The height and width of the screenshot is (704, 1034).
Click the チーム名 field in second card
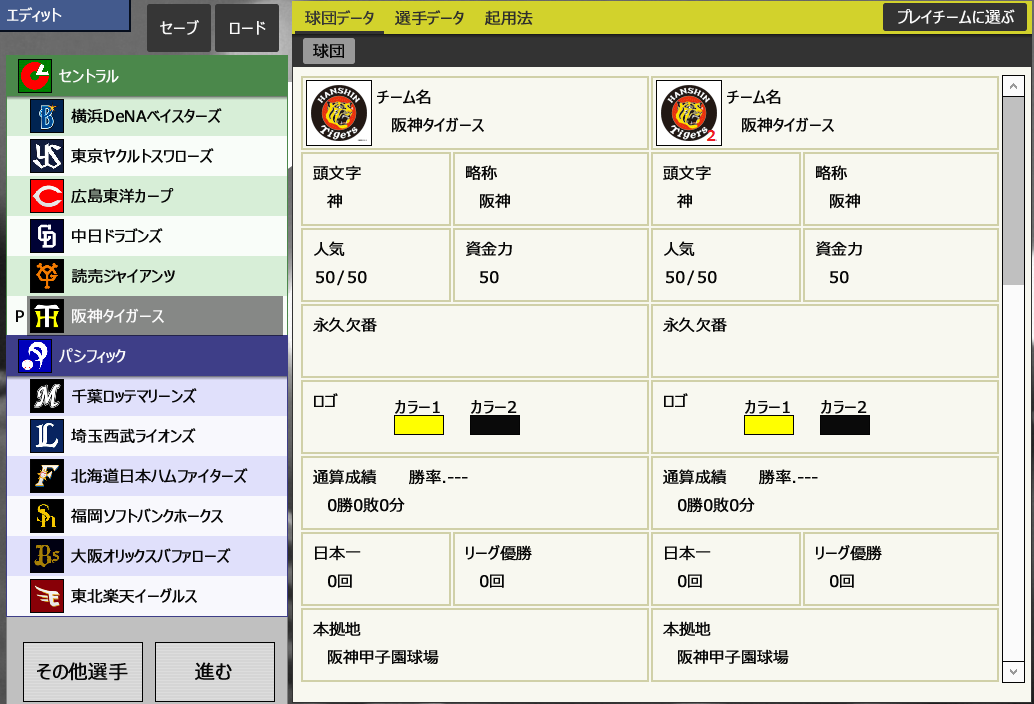tap(825, 113)
